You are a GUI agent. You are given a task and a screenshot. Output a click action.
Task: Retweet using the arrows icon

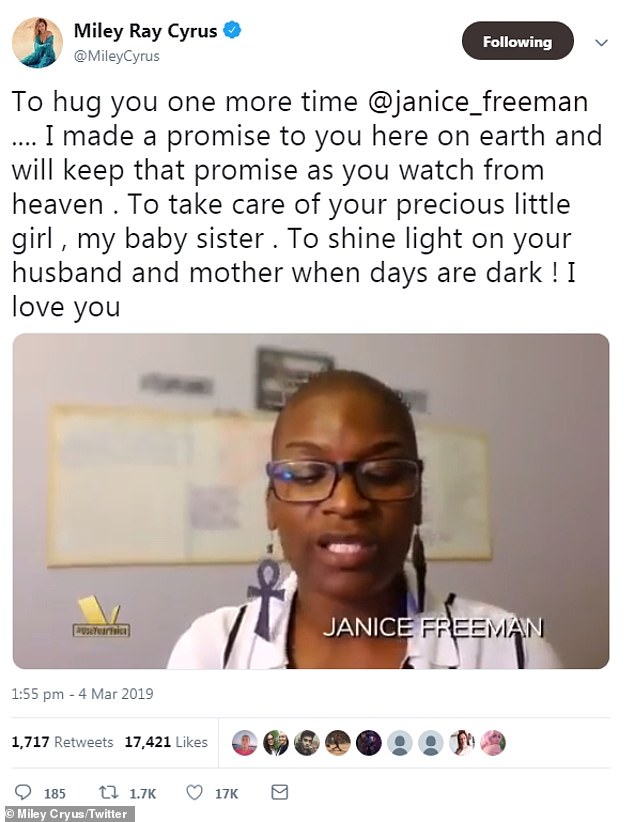coord(108,792)
